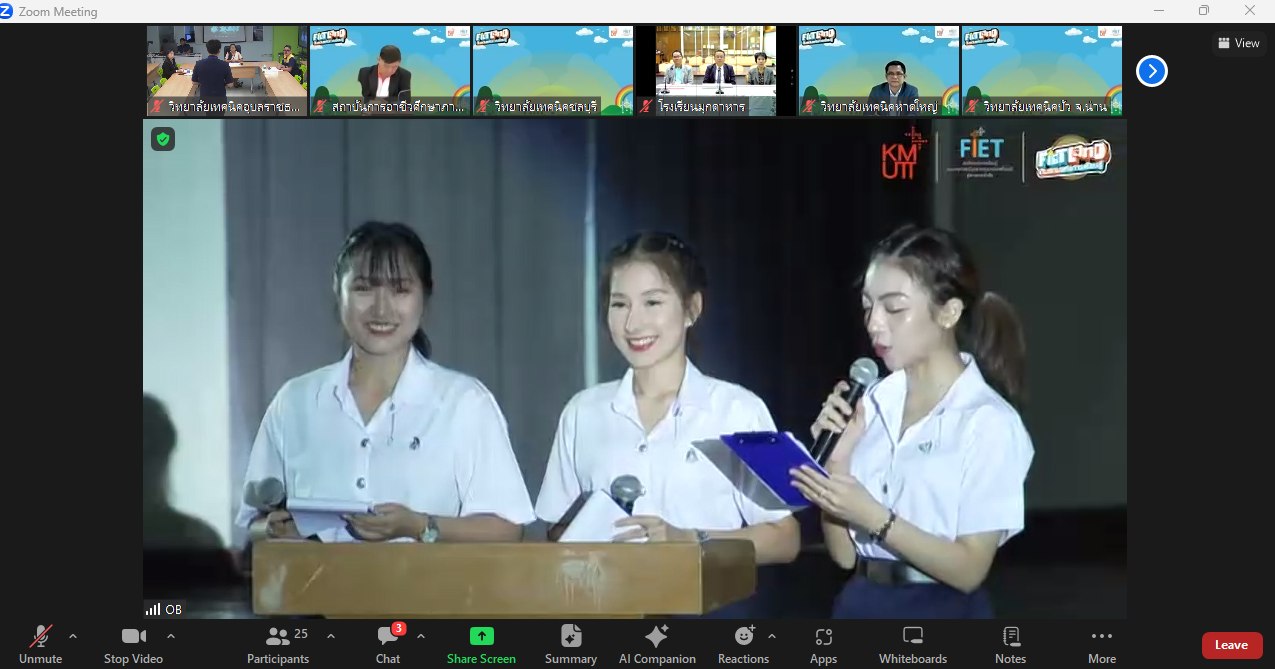Image resolution: width=1275 pixels, height=669 pixels.
Task: Open Whiteboards
Action: (x=912, y=644)
